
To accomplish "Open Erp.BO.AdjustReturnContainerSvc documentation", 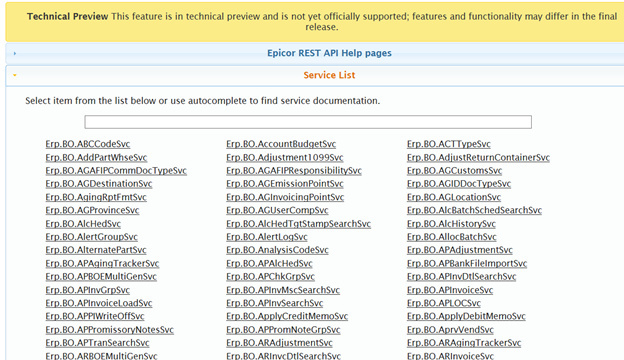I will pos(478,158).
